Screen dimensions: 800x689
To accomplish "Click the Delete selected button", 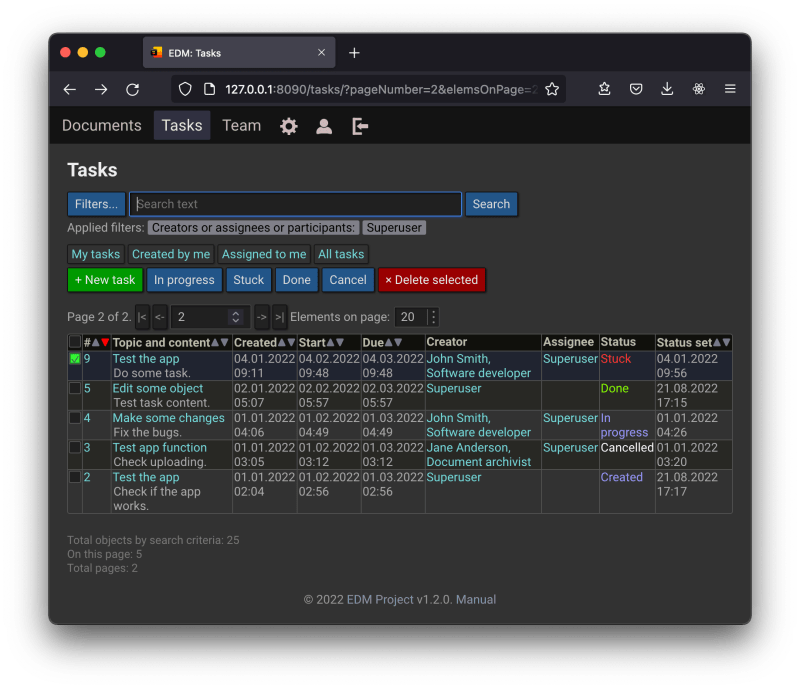I will click(432, 280).
